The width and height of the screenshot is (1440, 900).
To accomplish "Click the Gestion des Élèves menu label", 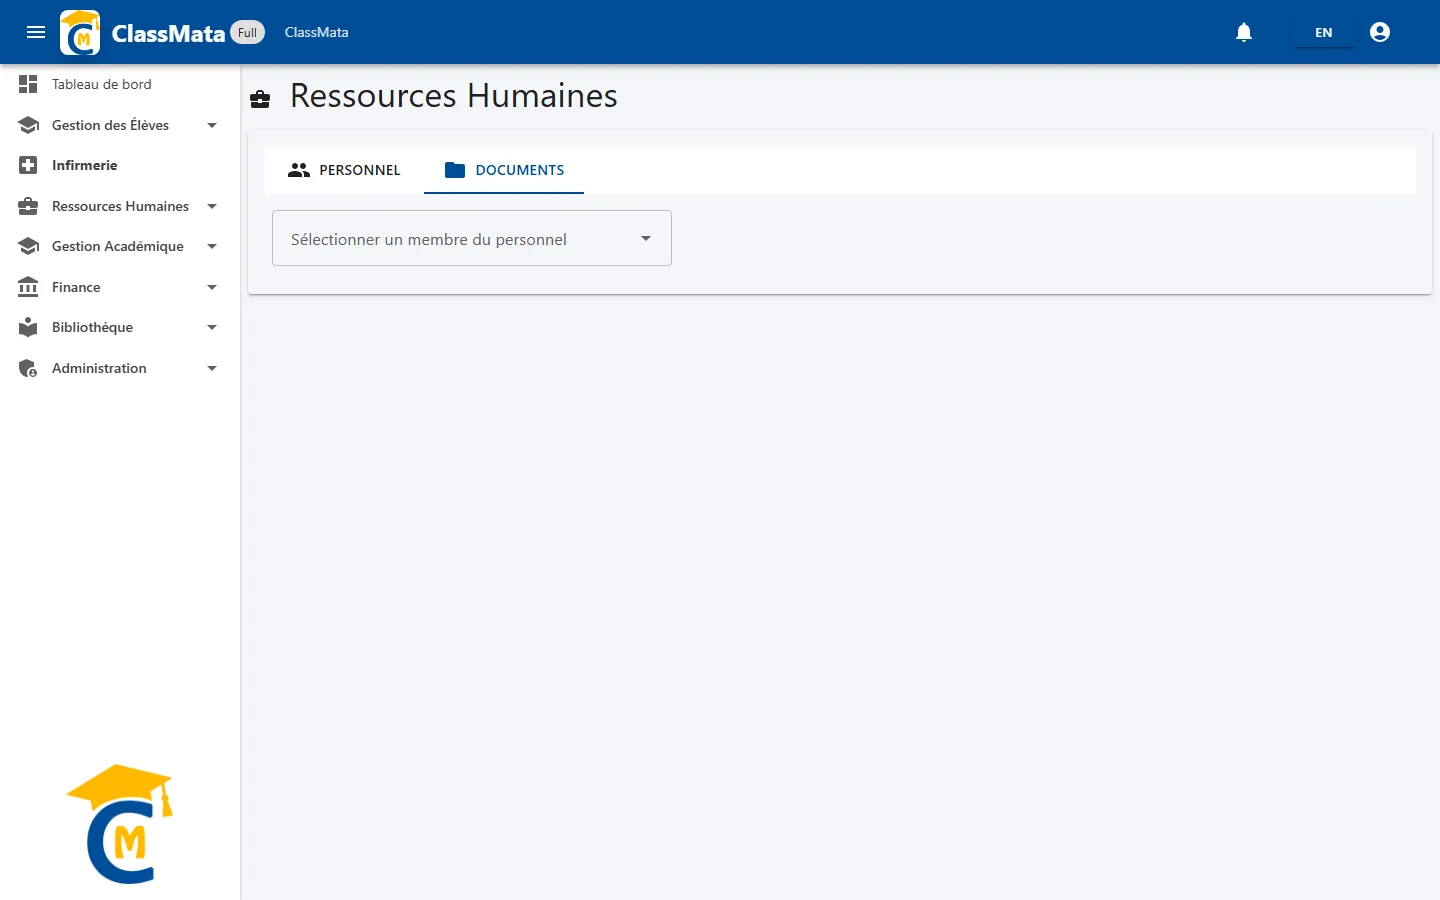I will click(x=110, y=125).
